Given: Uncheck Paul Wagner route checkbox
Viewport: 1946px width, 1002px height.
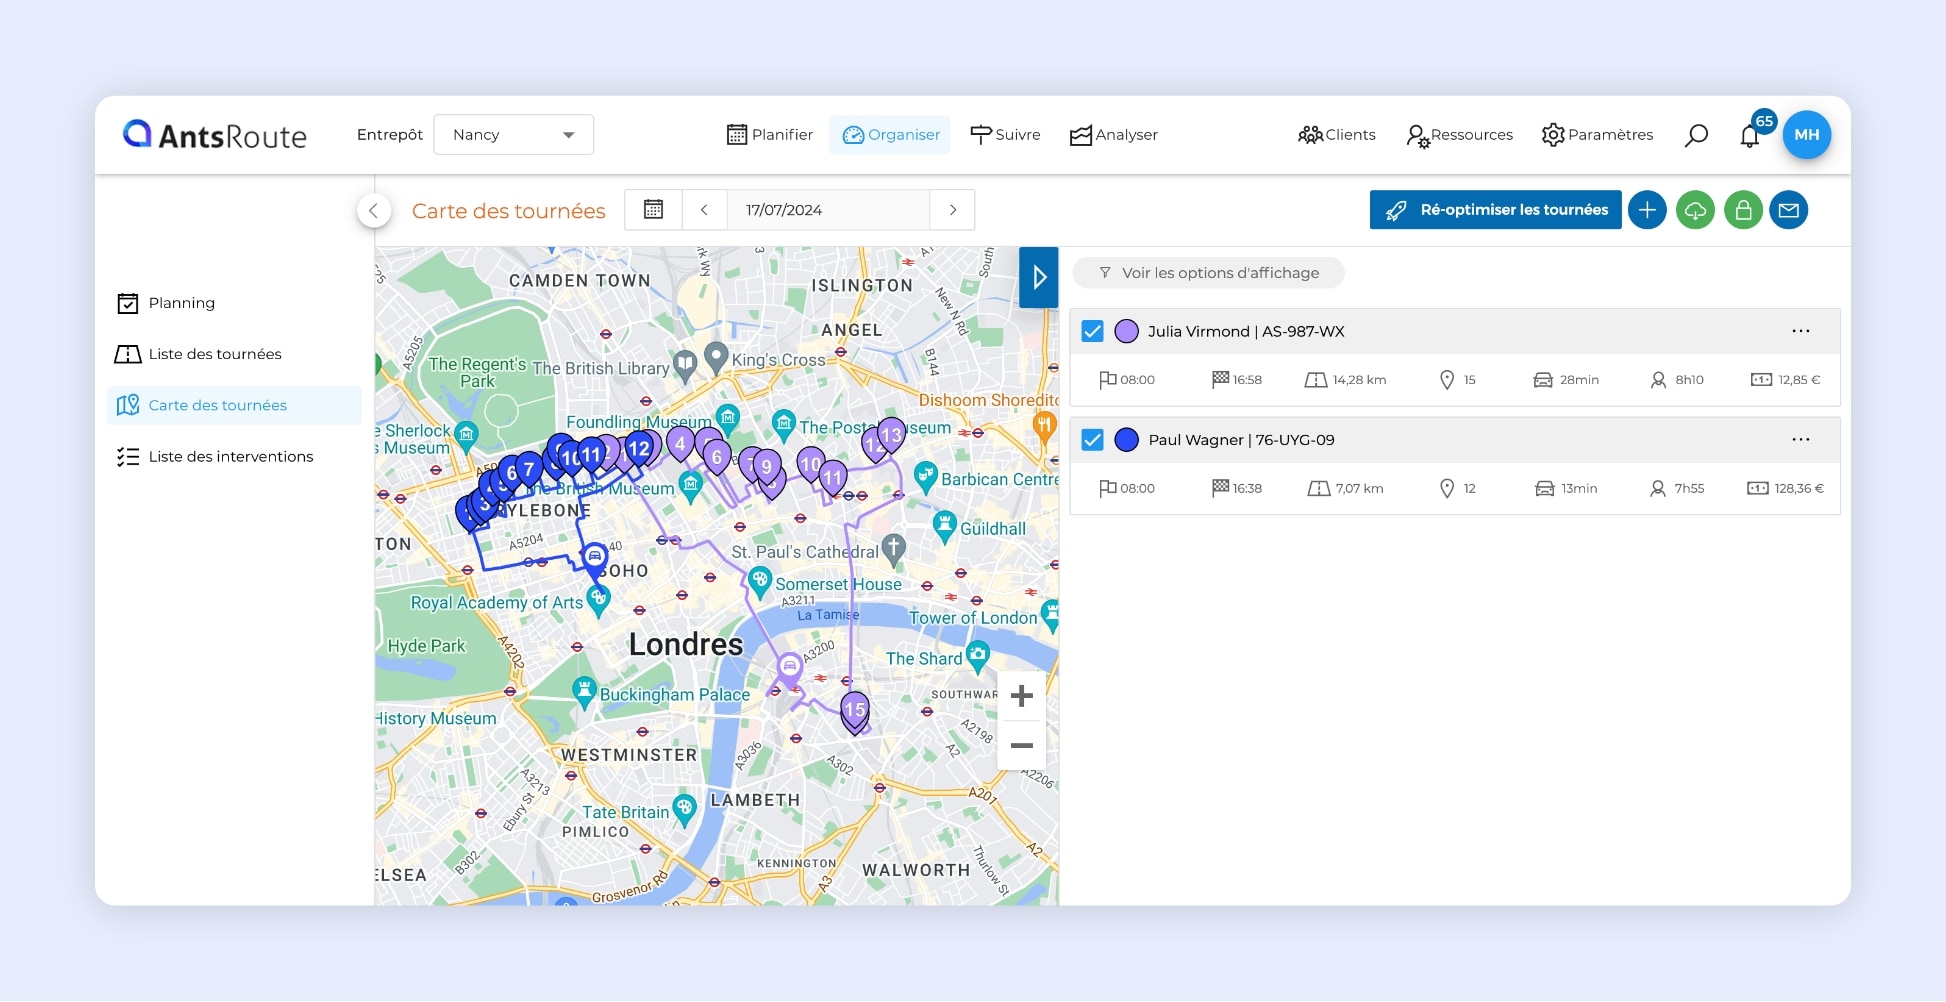Looking at the screenshot, I should pos(1093,440).
